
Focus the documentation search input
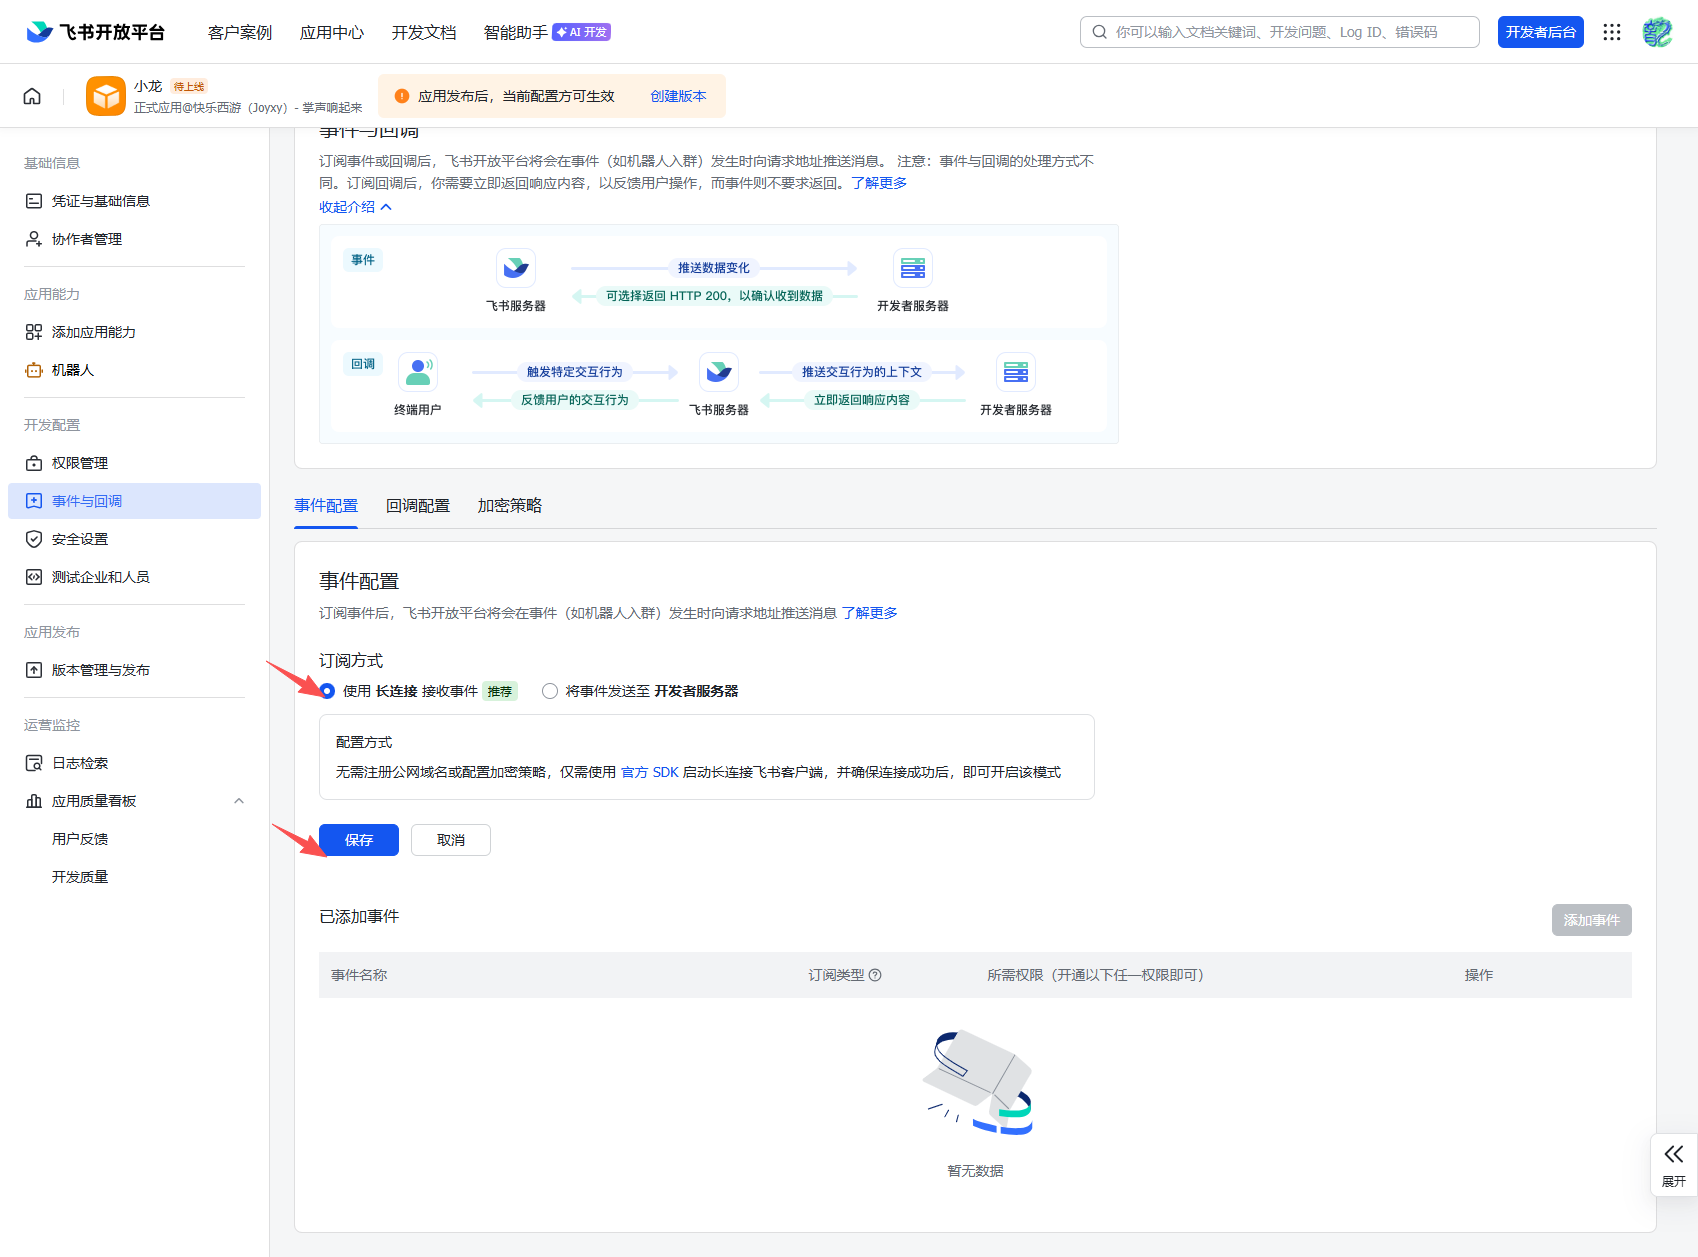[x=1280, y=32]
